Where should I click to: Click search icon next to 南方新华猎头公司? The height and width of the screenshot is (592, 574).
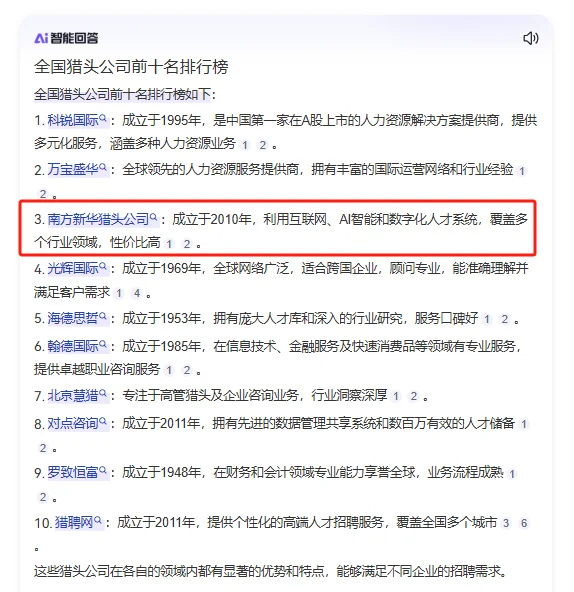tap(153, 217)
